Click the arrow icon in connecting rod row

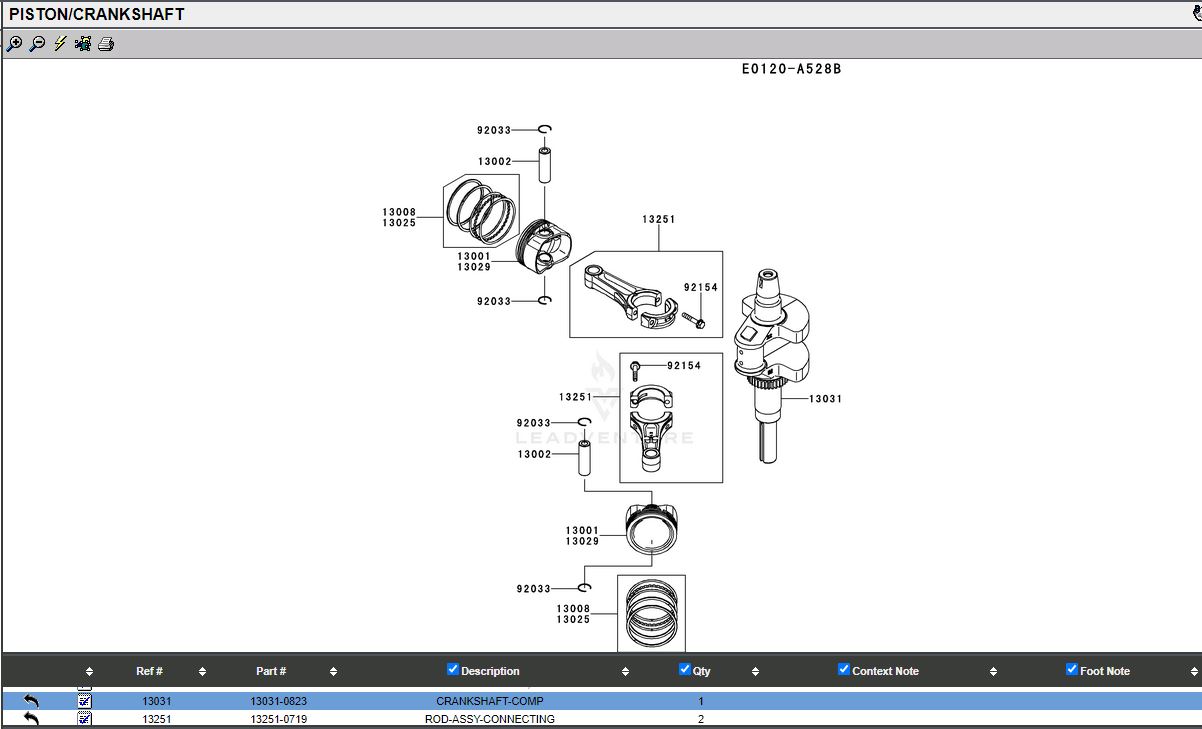31,719
